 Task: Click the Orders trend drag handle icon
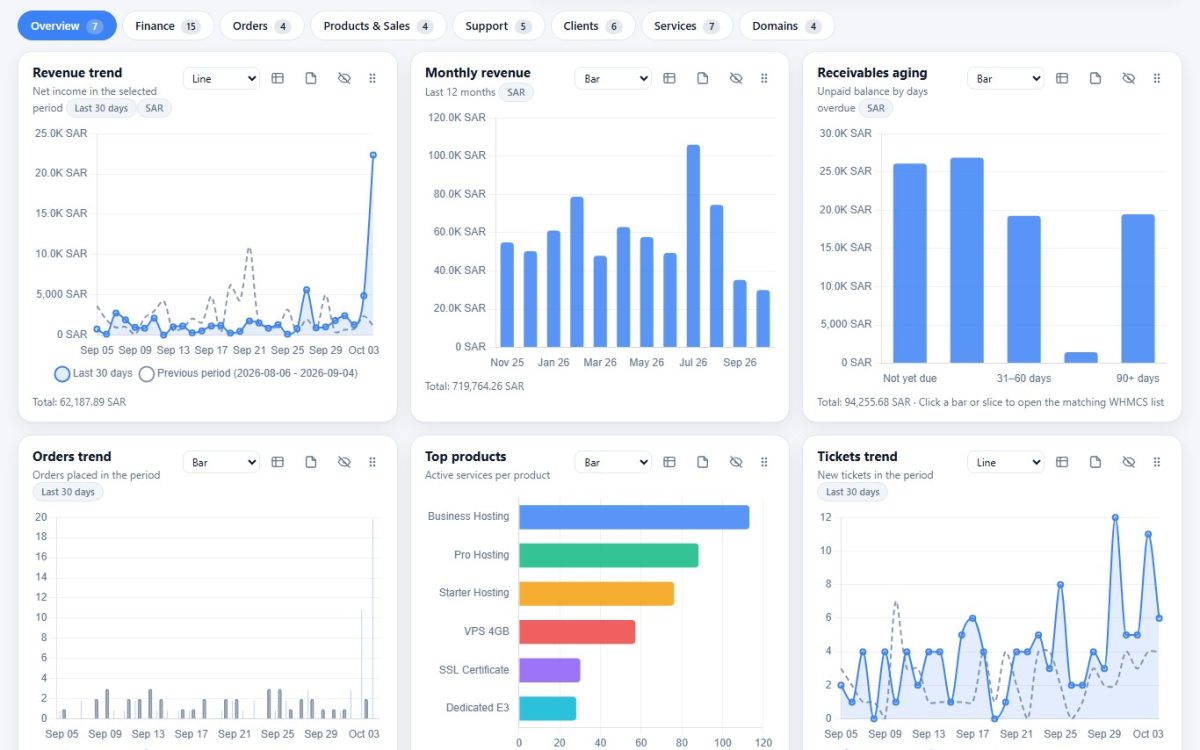coord(372,462)
